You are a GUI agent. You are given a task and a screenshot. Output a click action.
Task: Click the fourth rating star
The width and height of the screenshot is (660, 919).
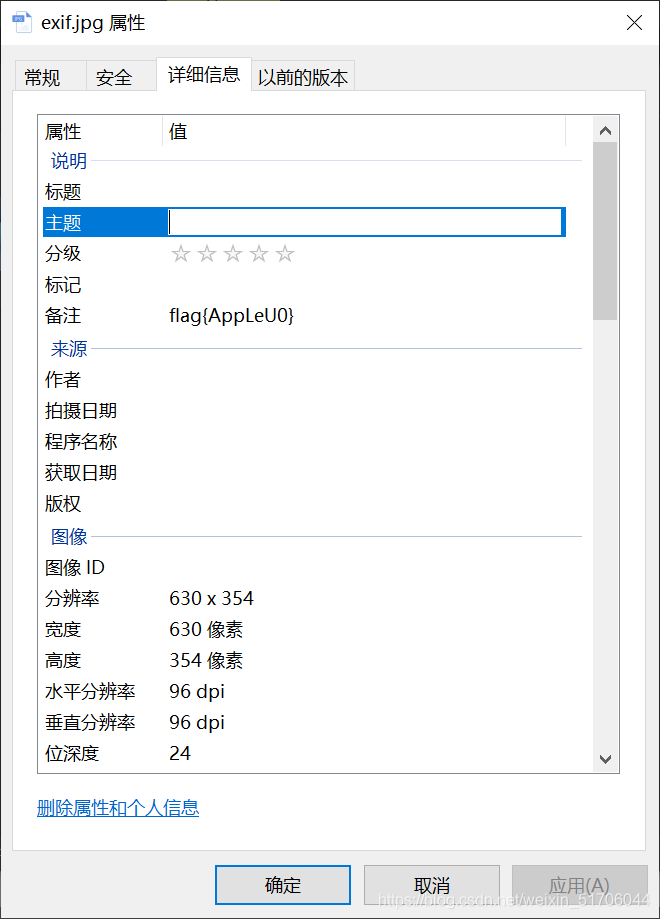click(x=259, y=253)
